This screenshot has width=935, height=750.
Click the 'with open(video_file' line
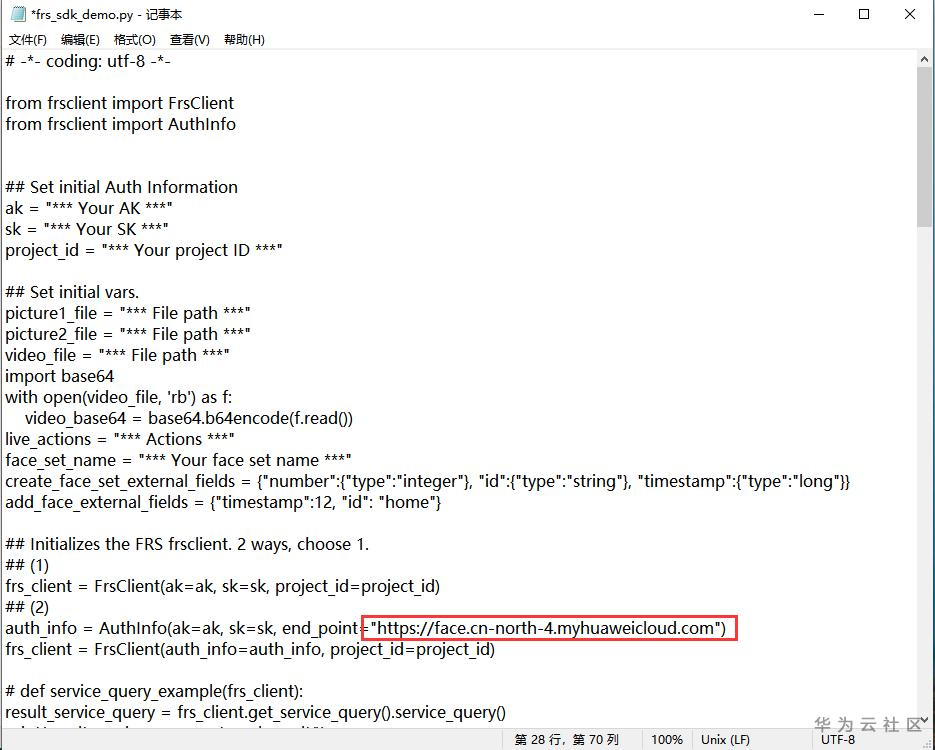click(119, 397)
